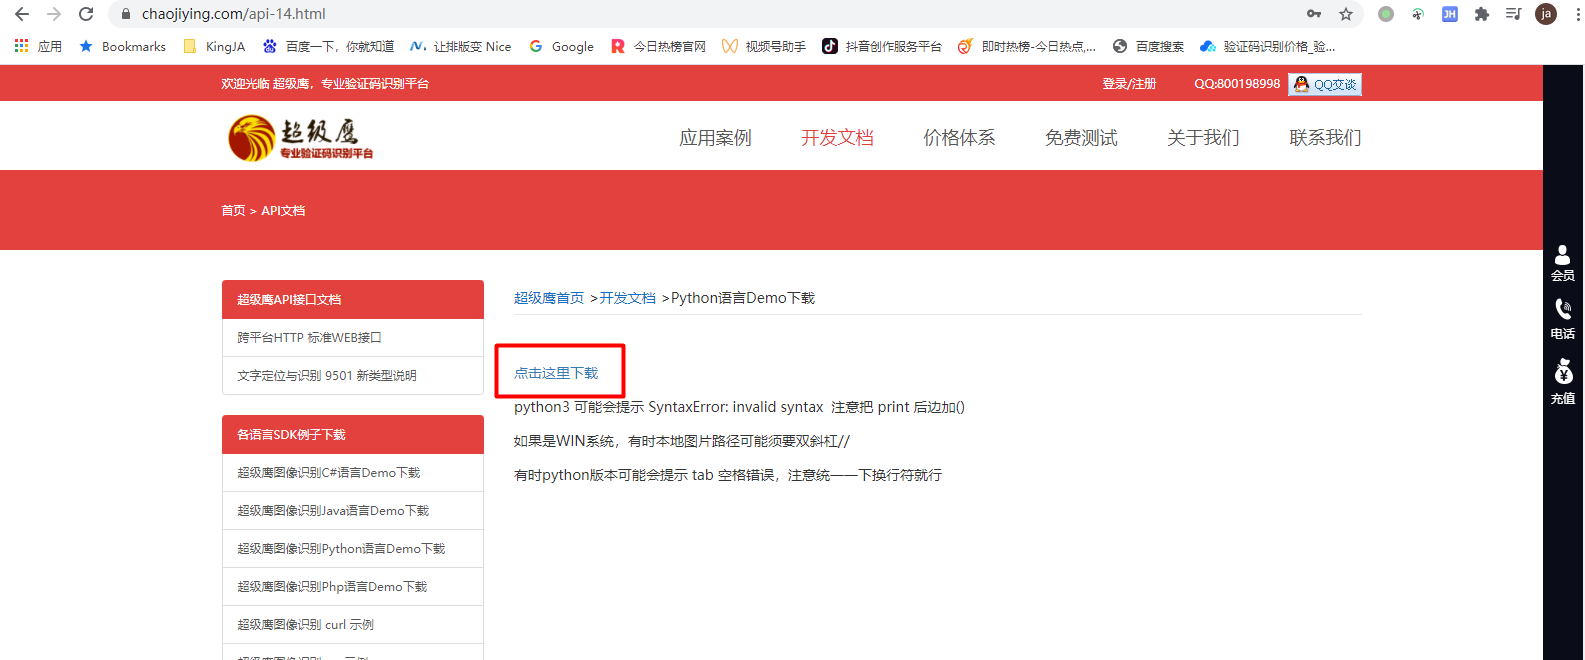Image resolution: width=1585 pixels, height=660 pixels.
Task: Open the media control playlist icon
Action: (1514, 14)
